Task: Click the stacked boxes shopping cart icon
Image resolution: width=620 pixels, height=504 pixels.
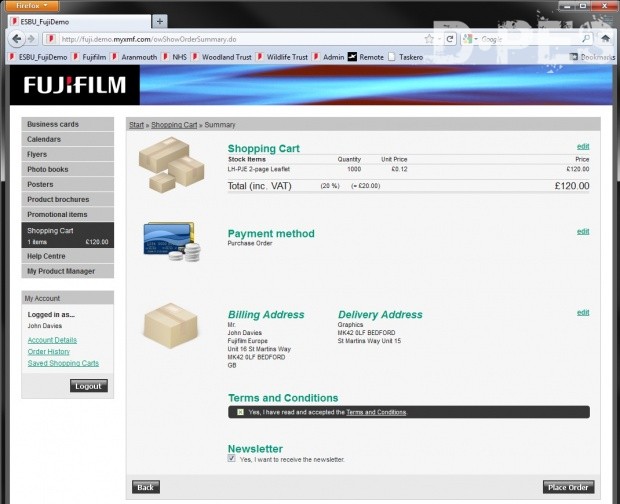Action: pos(172,164)
